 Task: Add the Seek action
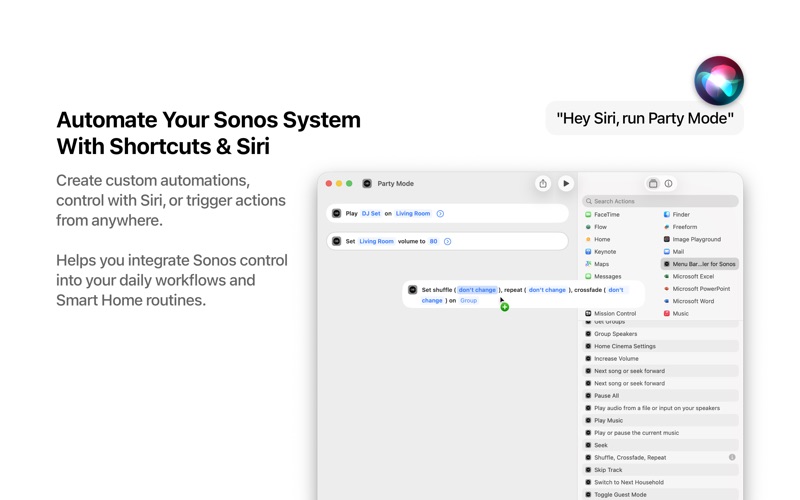[x=661, y=445]
